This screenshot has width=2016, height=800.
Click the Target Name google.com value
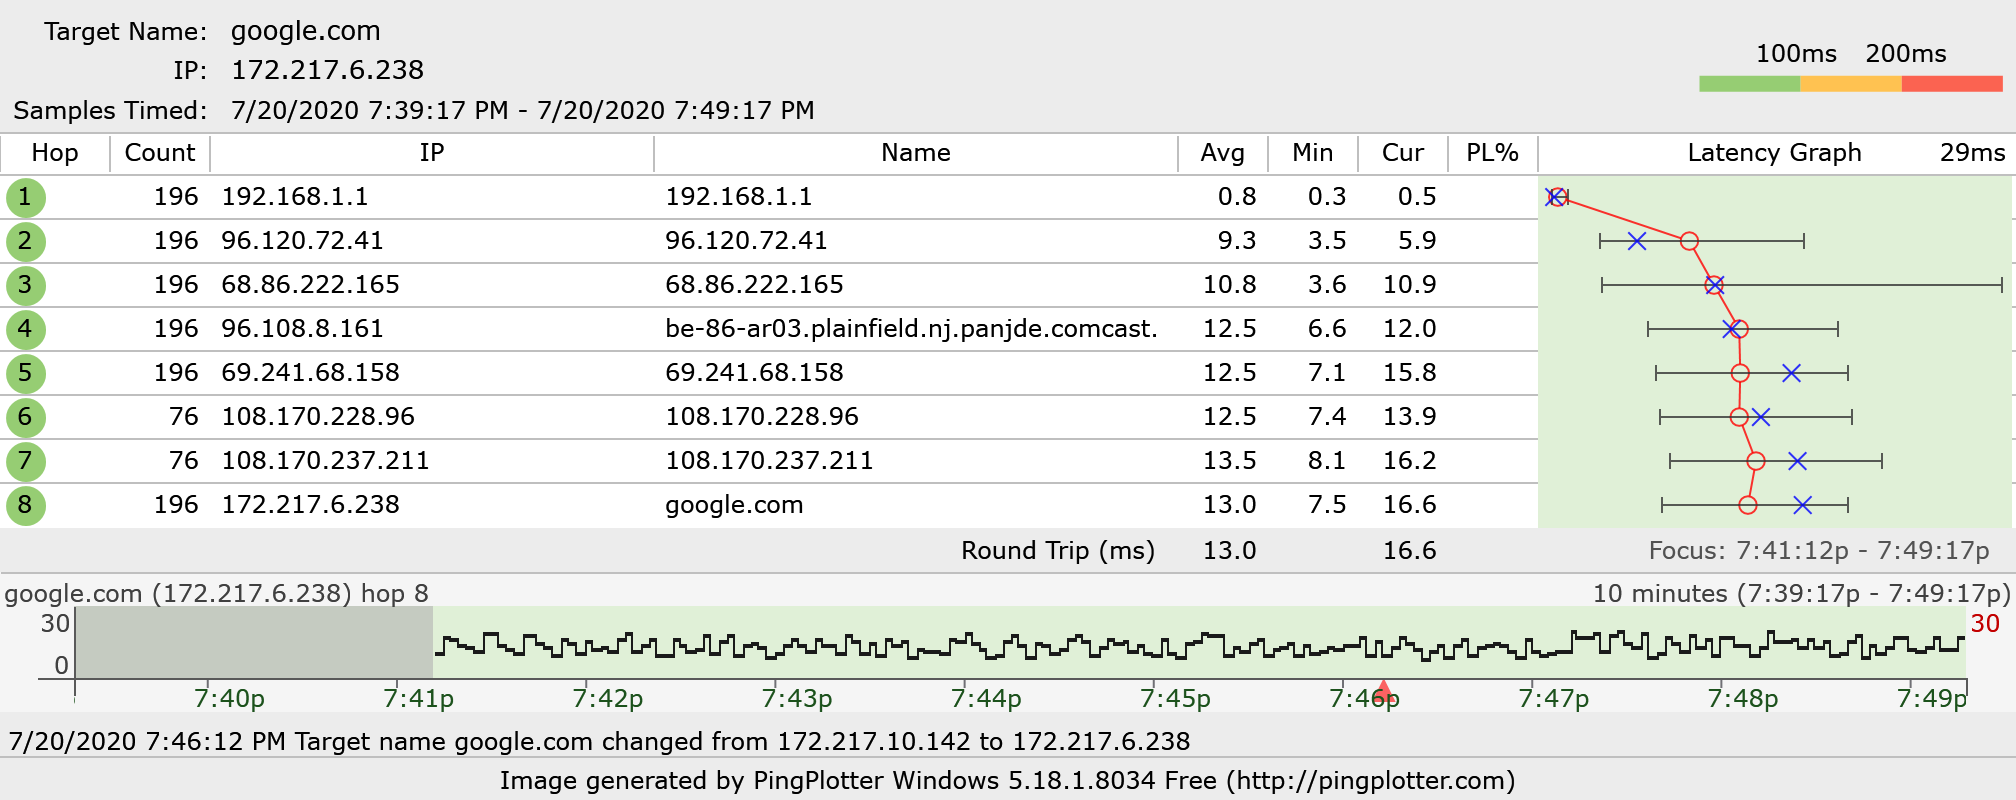pos(306,32)
